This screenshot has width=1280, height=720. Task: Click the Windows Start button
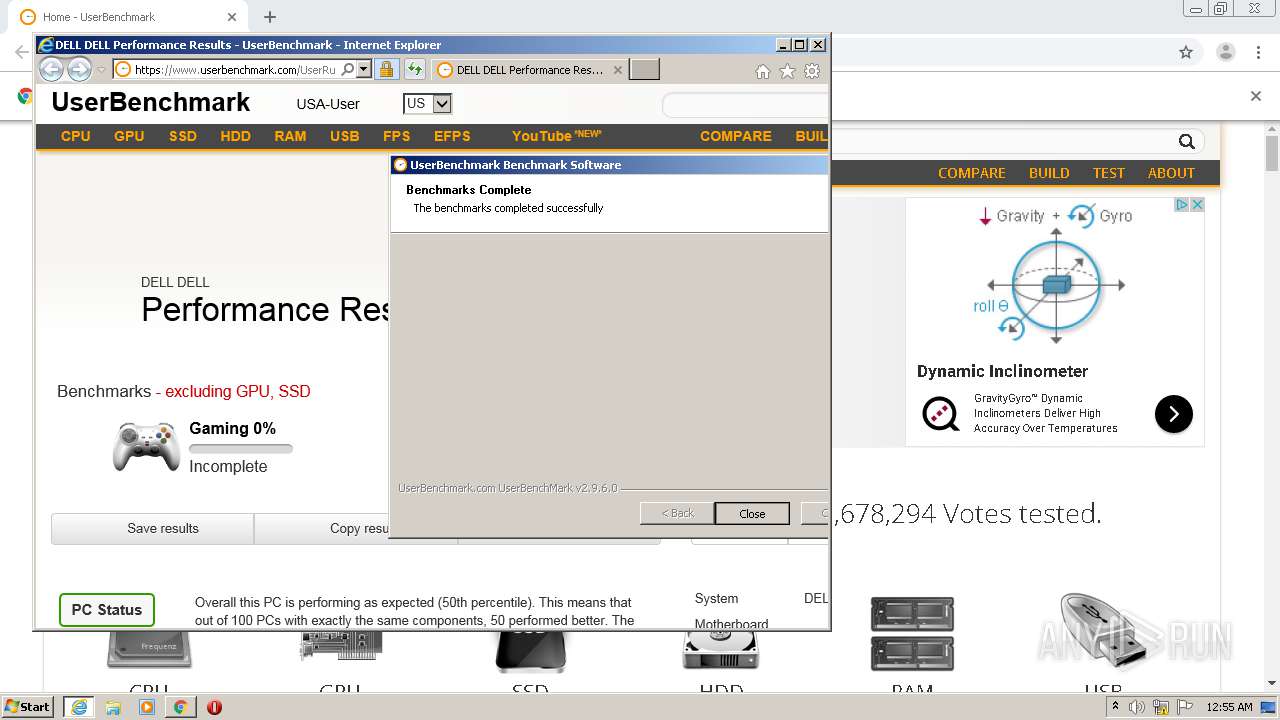click(28, 706)
